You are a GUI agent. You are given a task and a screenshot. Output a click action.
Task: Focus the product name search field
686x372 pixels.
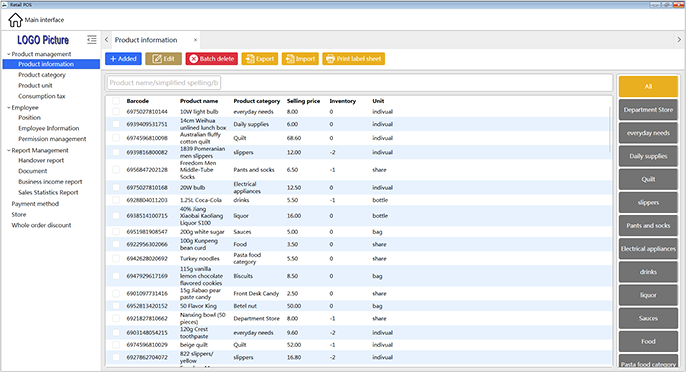pyautogui.click(x=163, y=83)
